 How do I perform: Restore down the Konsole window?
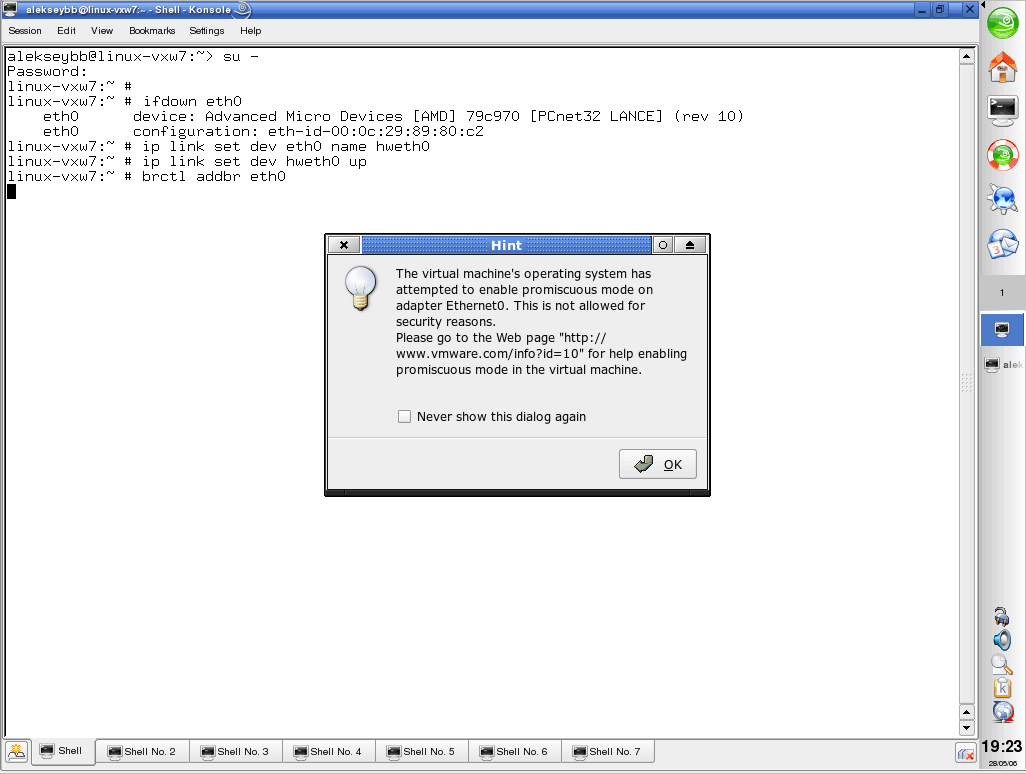940,10
